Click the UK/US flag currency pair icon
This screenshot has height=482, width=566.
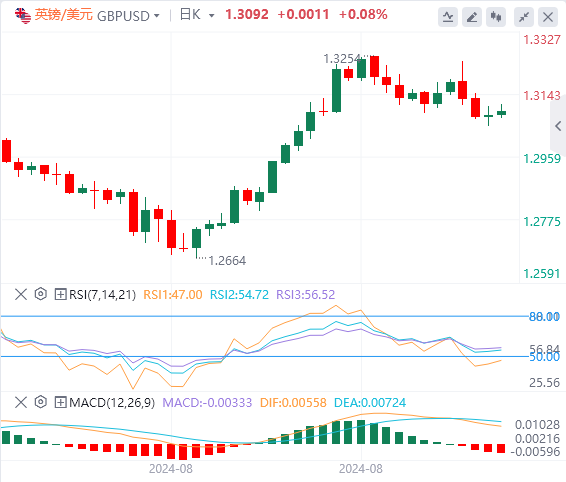[23, 16]
